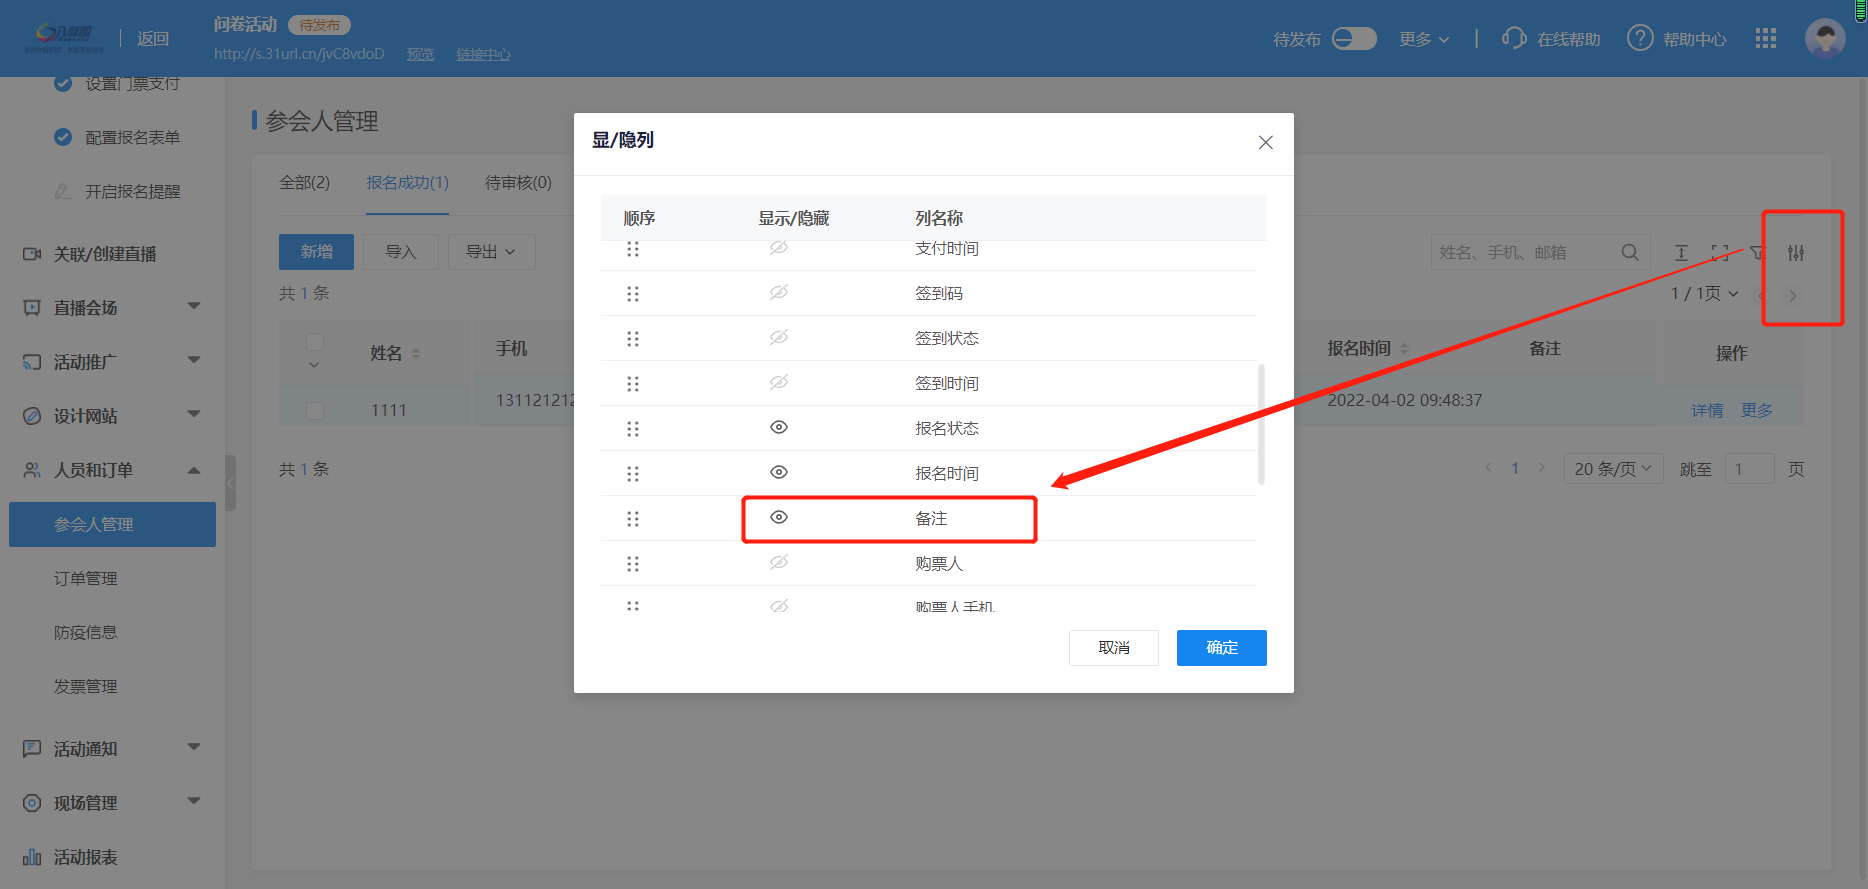Open 防疫信息 in the sidebar

coord(86,632)
